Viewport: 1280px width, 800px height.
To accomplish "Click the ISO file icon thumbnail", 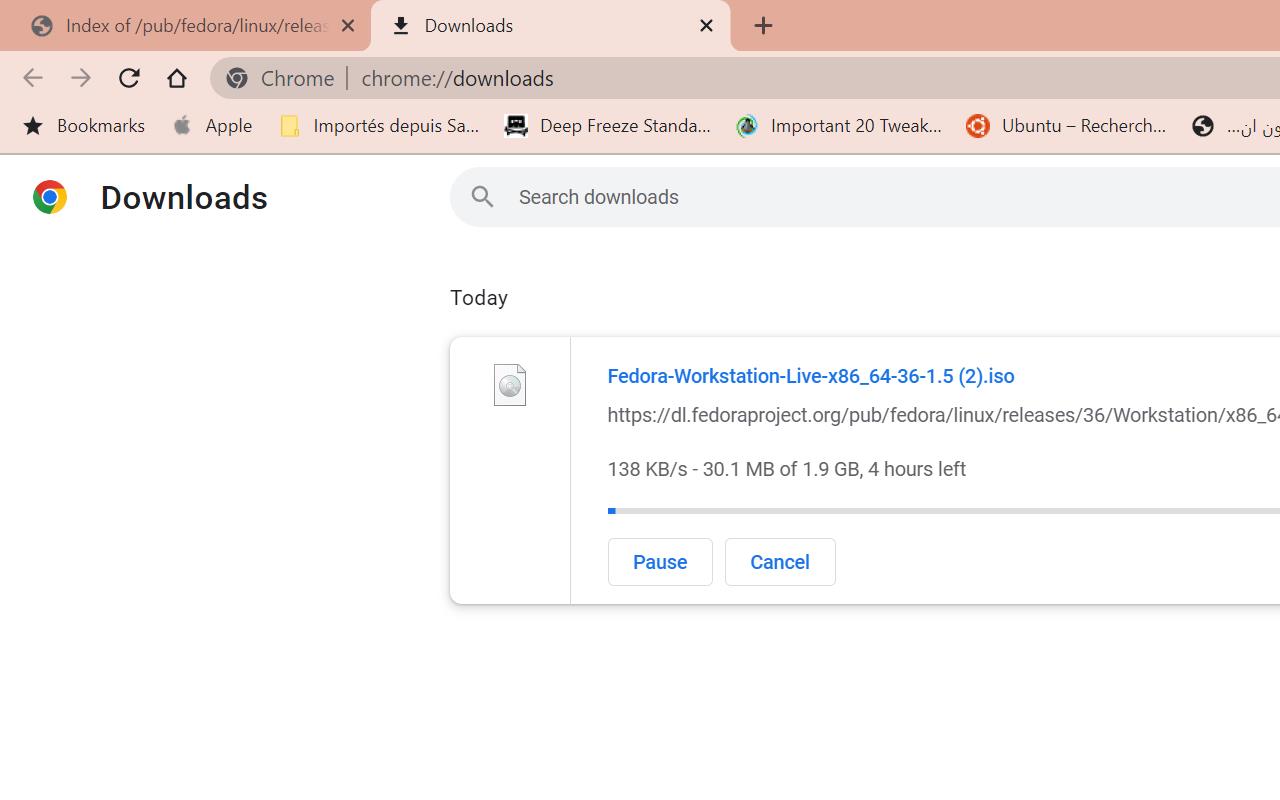I will [x=509, y=385].
